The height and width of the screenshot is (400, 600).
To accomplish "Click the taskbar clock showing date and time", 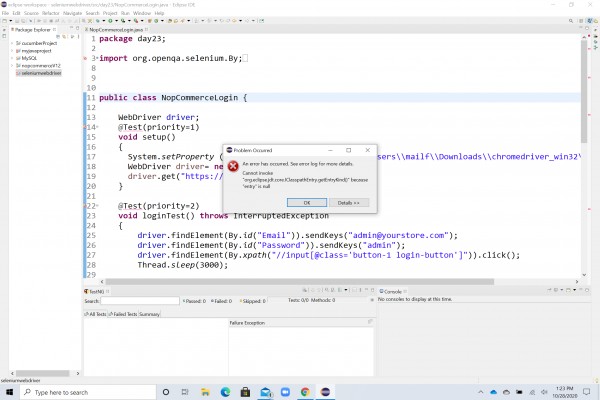I will 564,392.
